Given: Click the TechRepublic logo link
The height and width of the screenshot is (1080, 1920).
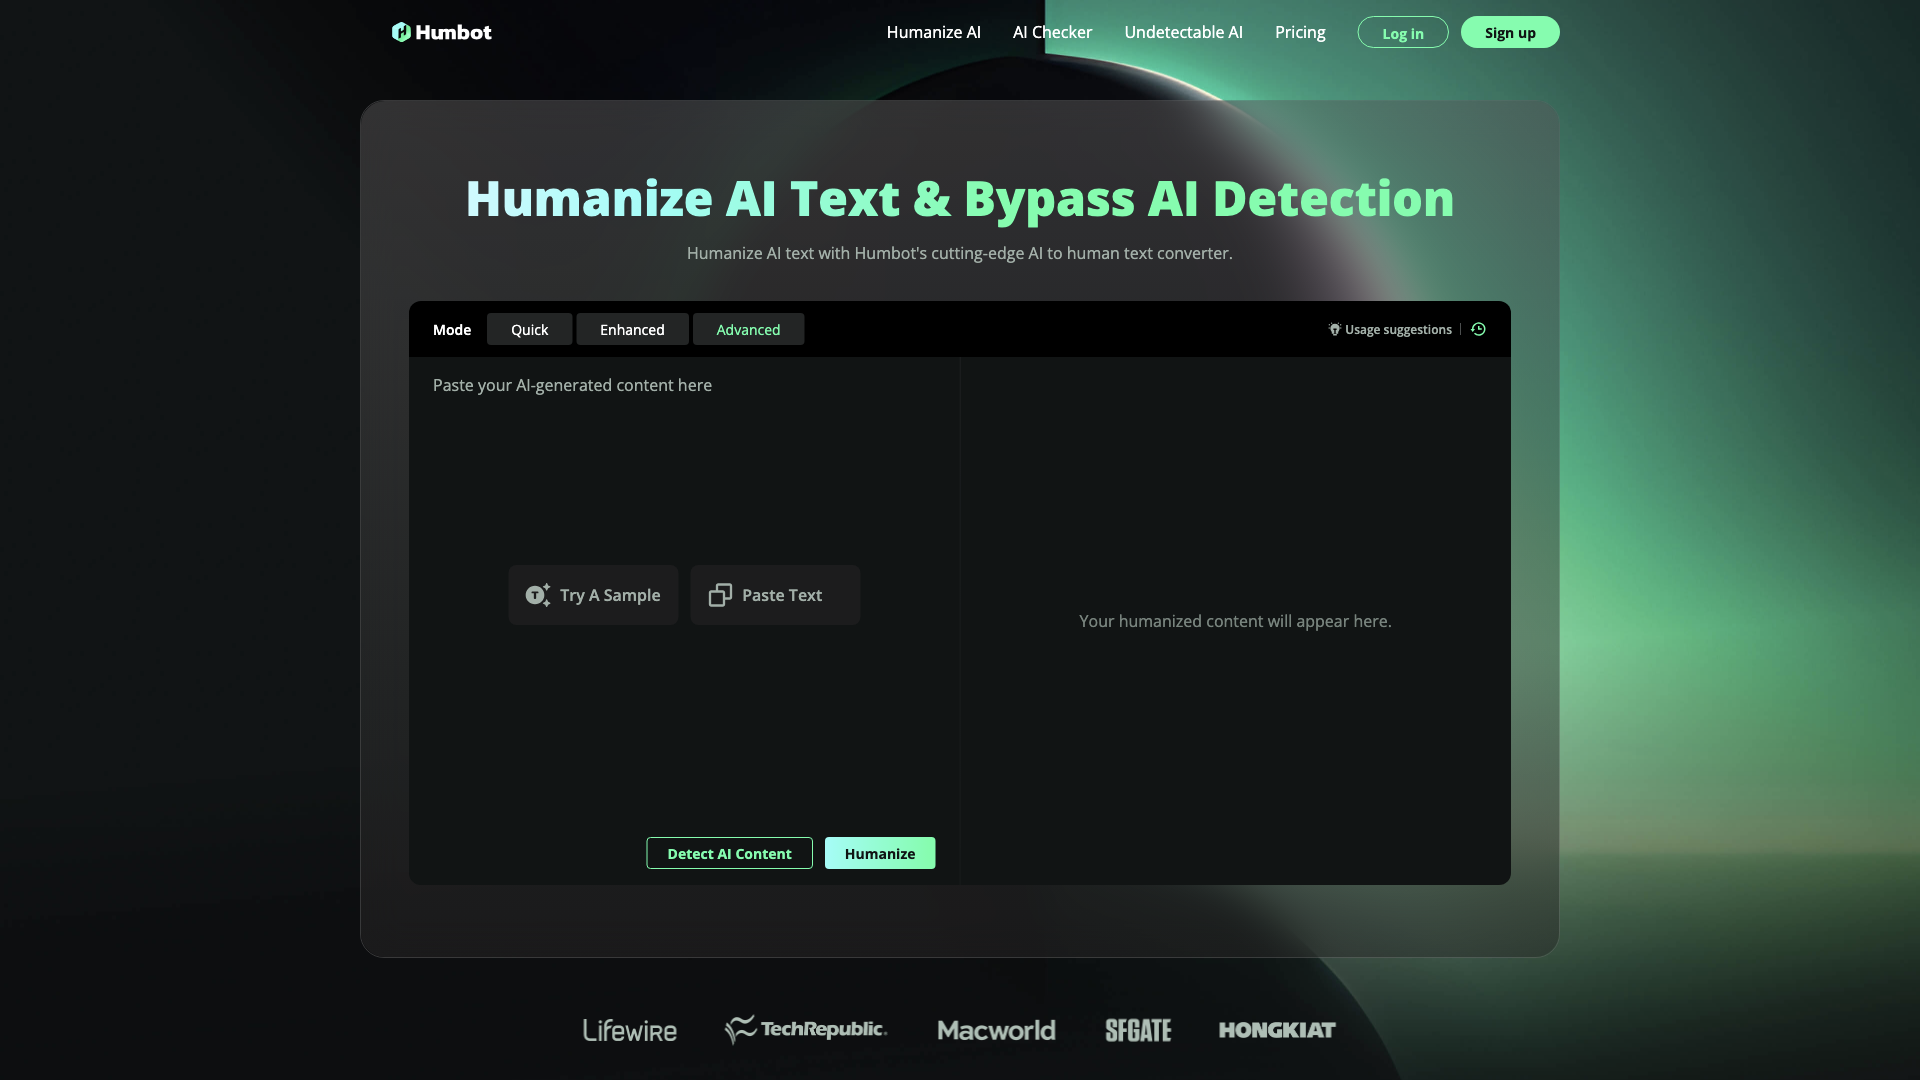Looking at the screenshot, I should click(807, 1029).
